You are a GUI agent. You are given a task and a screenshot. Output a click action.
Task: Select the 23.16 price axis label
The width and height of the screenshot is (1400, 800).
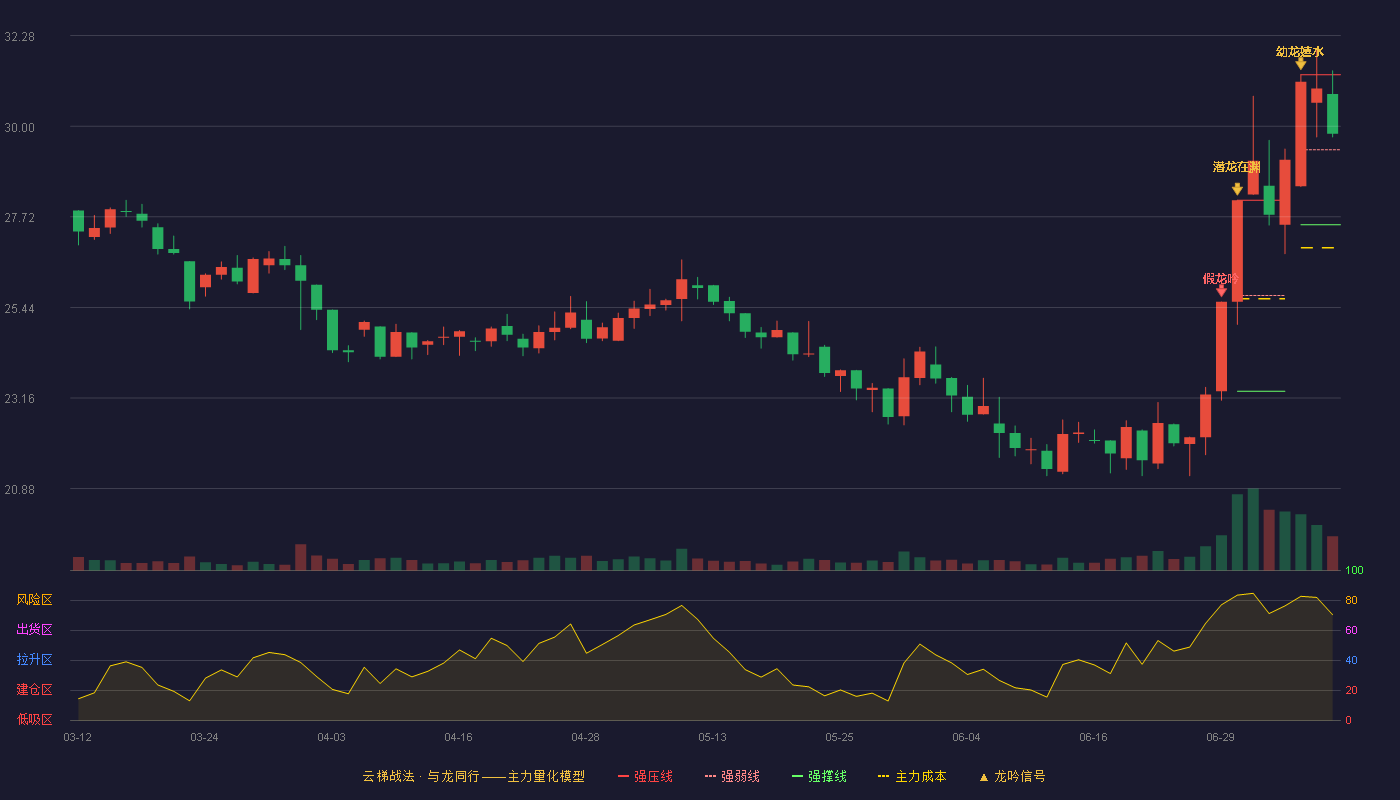click(20, 399)
